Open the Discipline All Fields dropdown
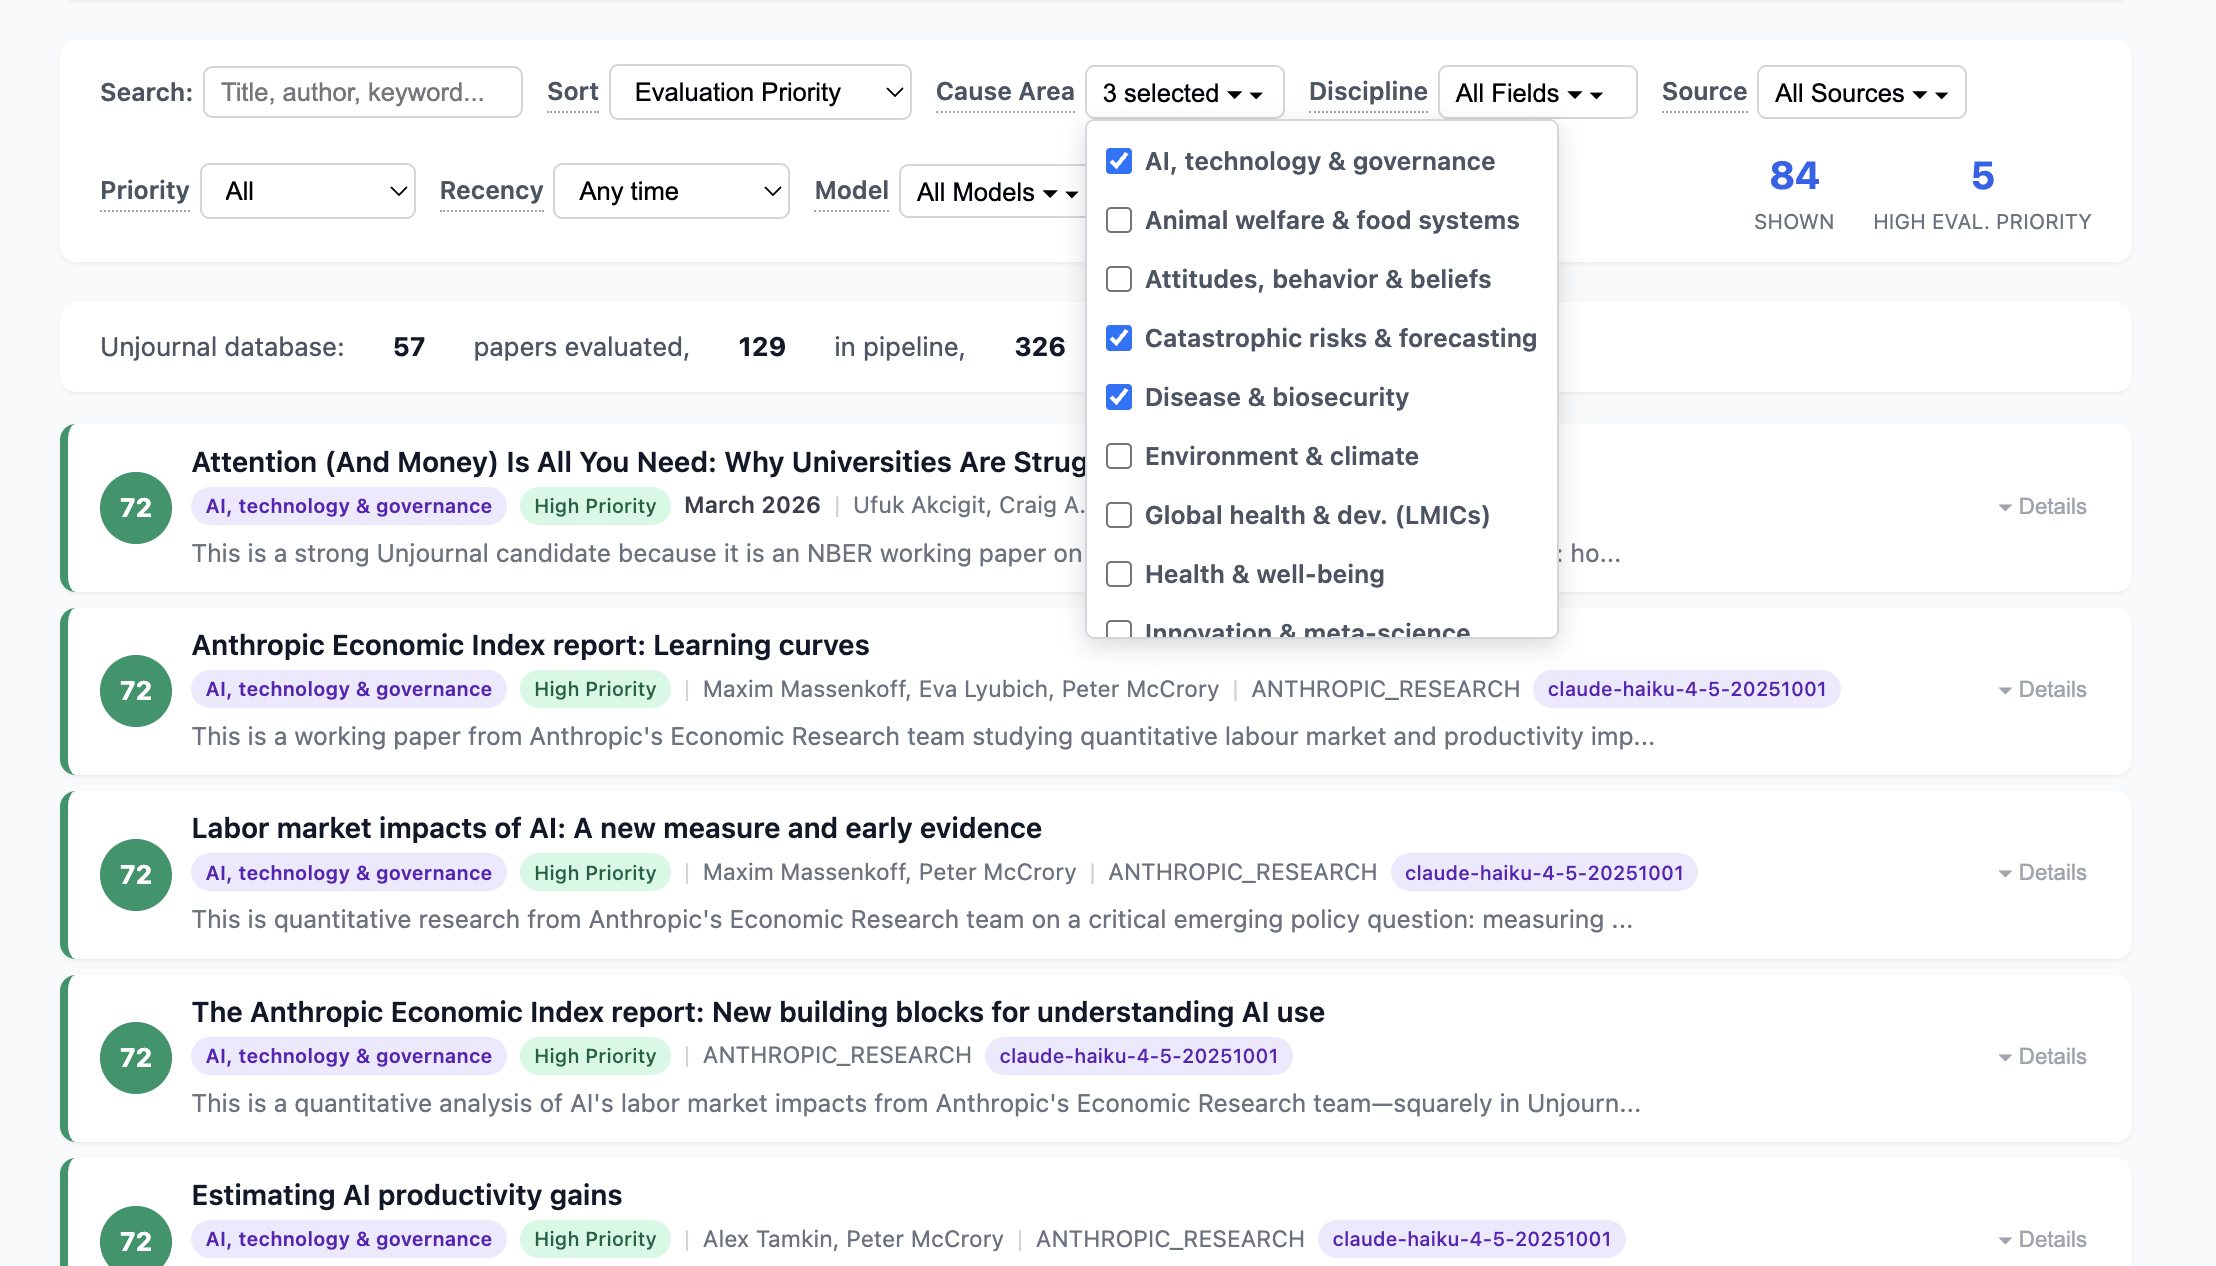The width and height of the screenshot is (2216, 1266). point(1537,93)
